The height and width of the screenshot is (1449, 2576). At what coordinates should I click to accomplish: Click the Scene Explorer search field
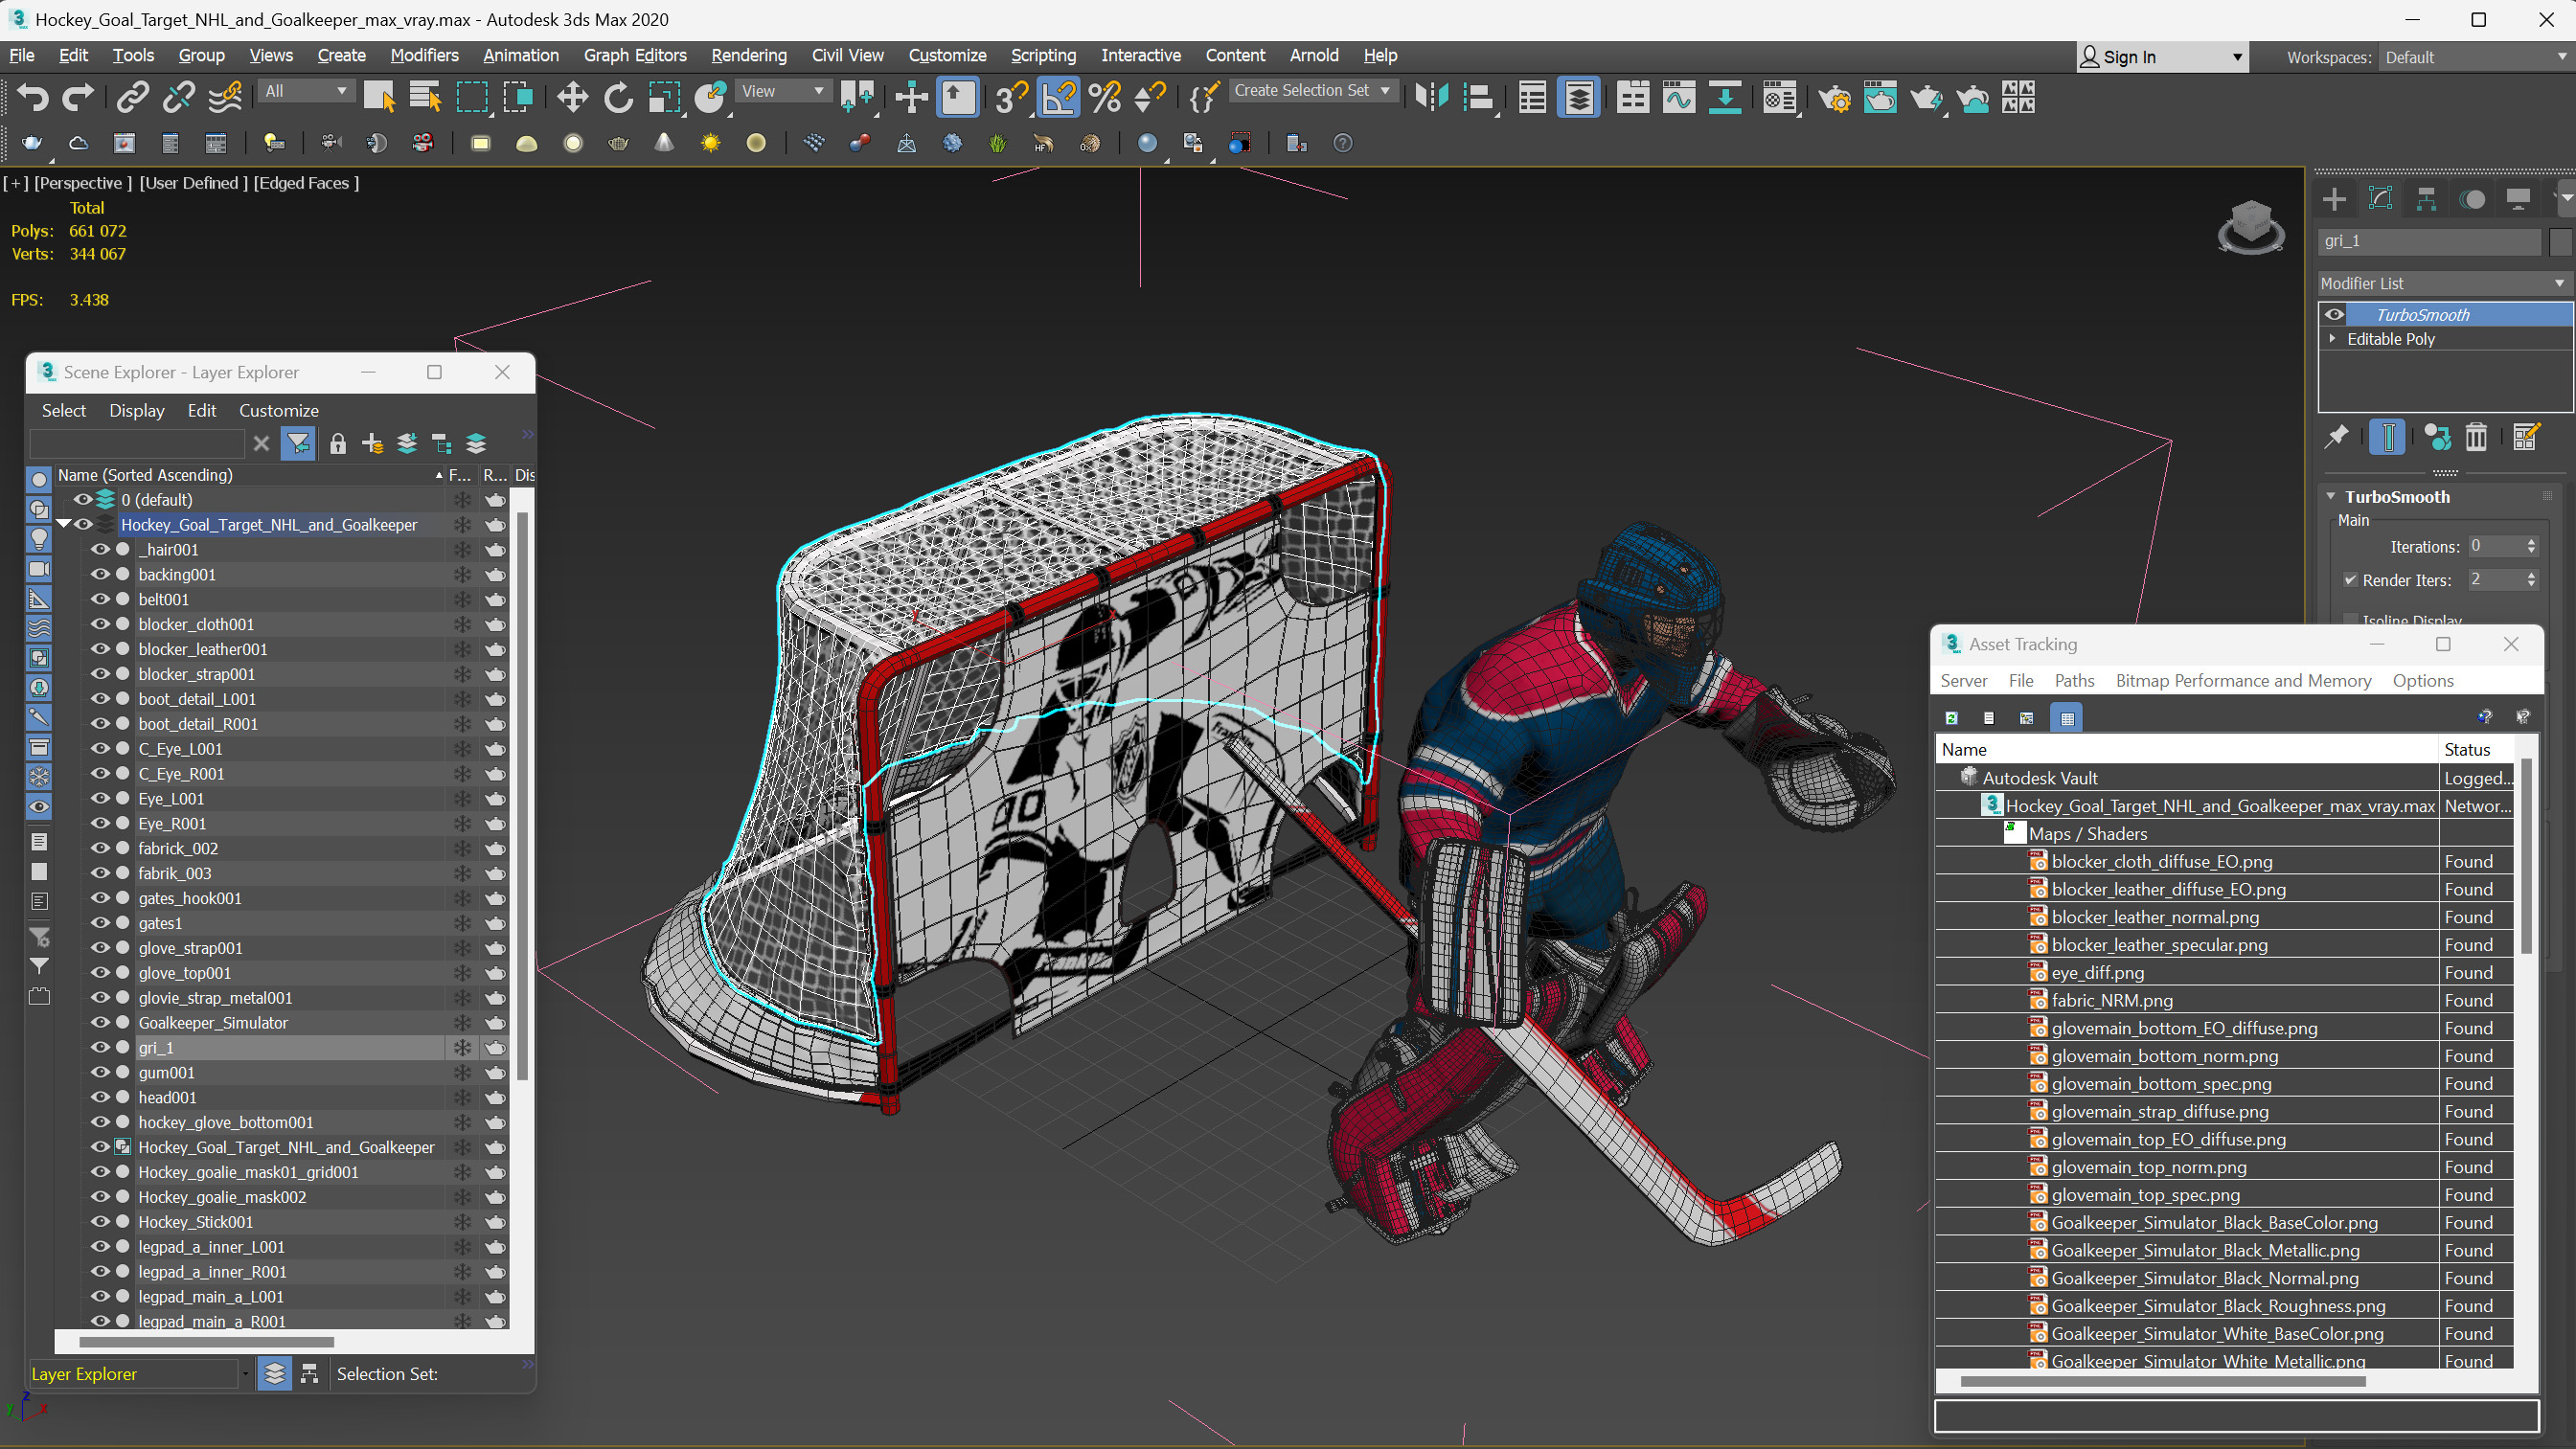tap(137, 443)
